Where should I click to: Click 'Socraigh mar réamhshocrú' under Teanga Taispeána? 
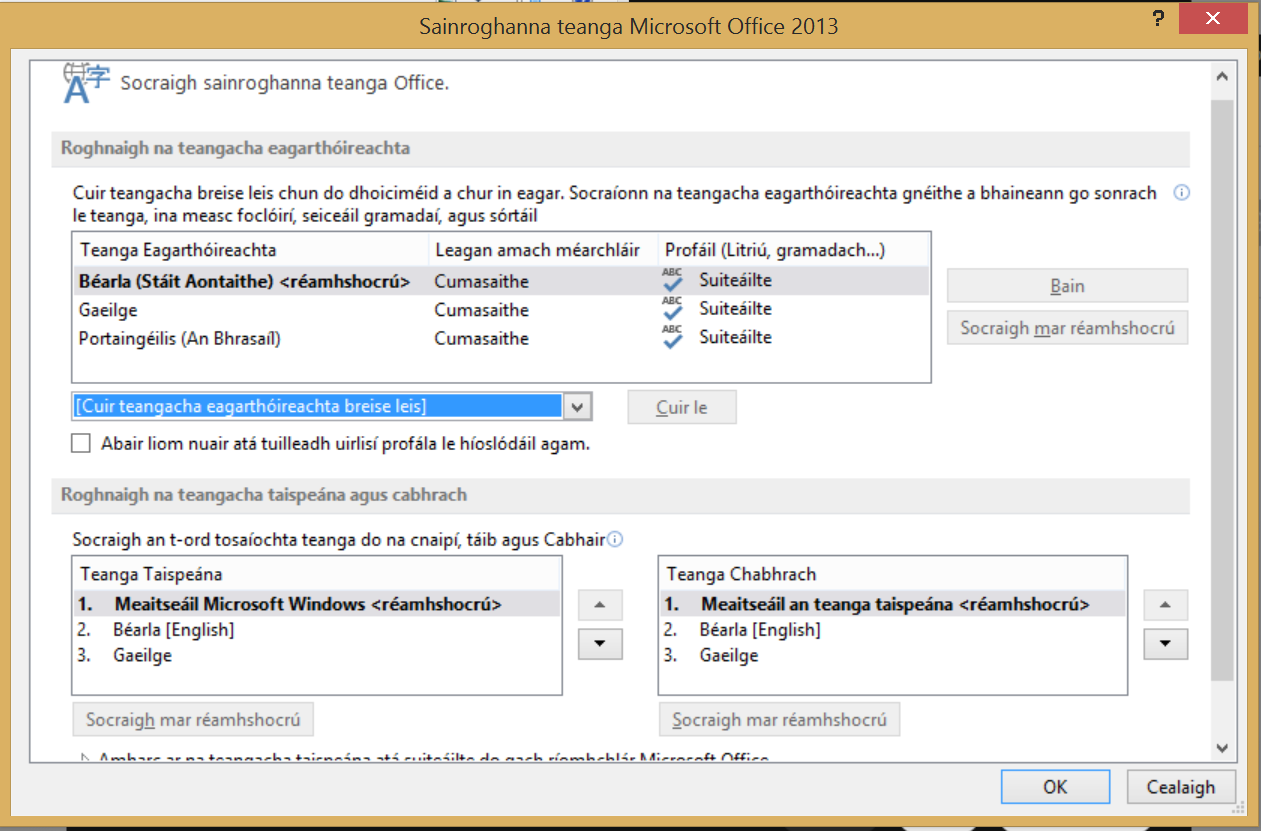click(193, 720)
